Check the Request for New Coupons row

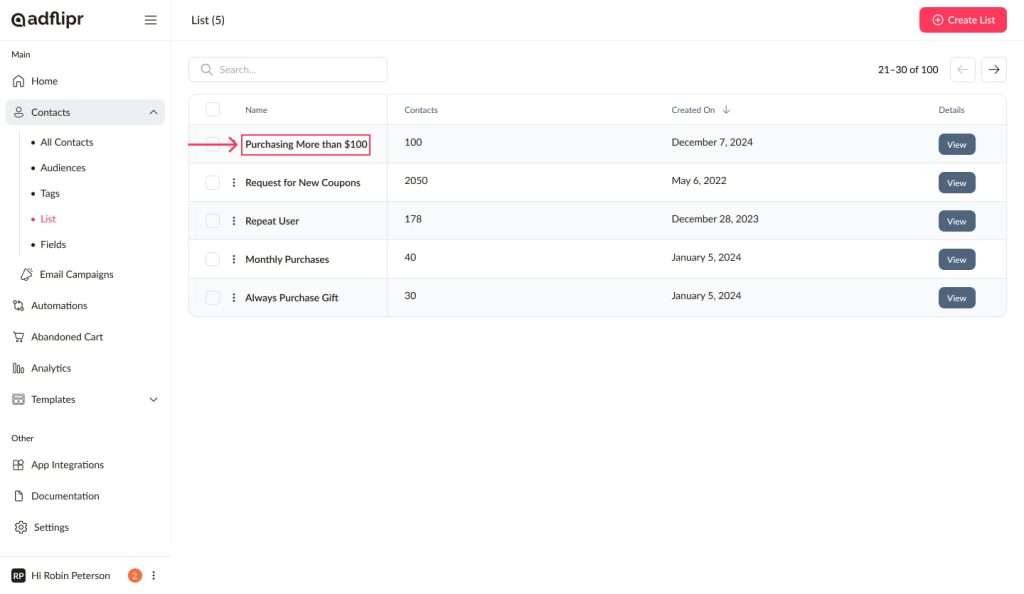pos(212,183)
